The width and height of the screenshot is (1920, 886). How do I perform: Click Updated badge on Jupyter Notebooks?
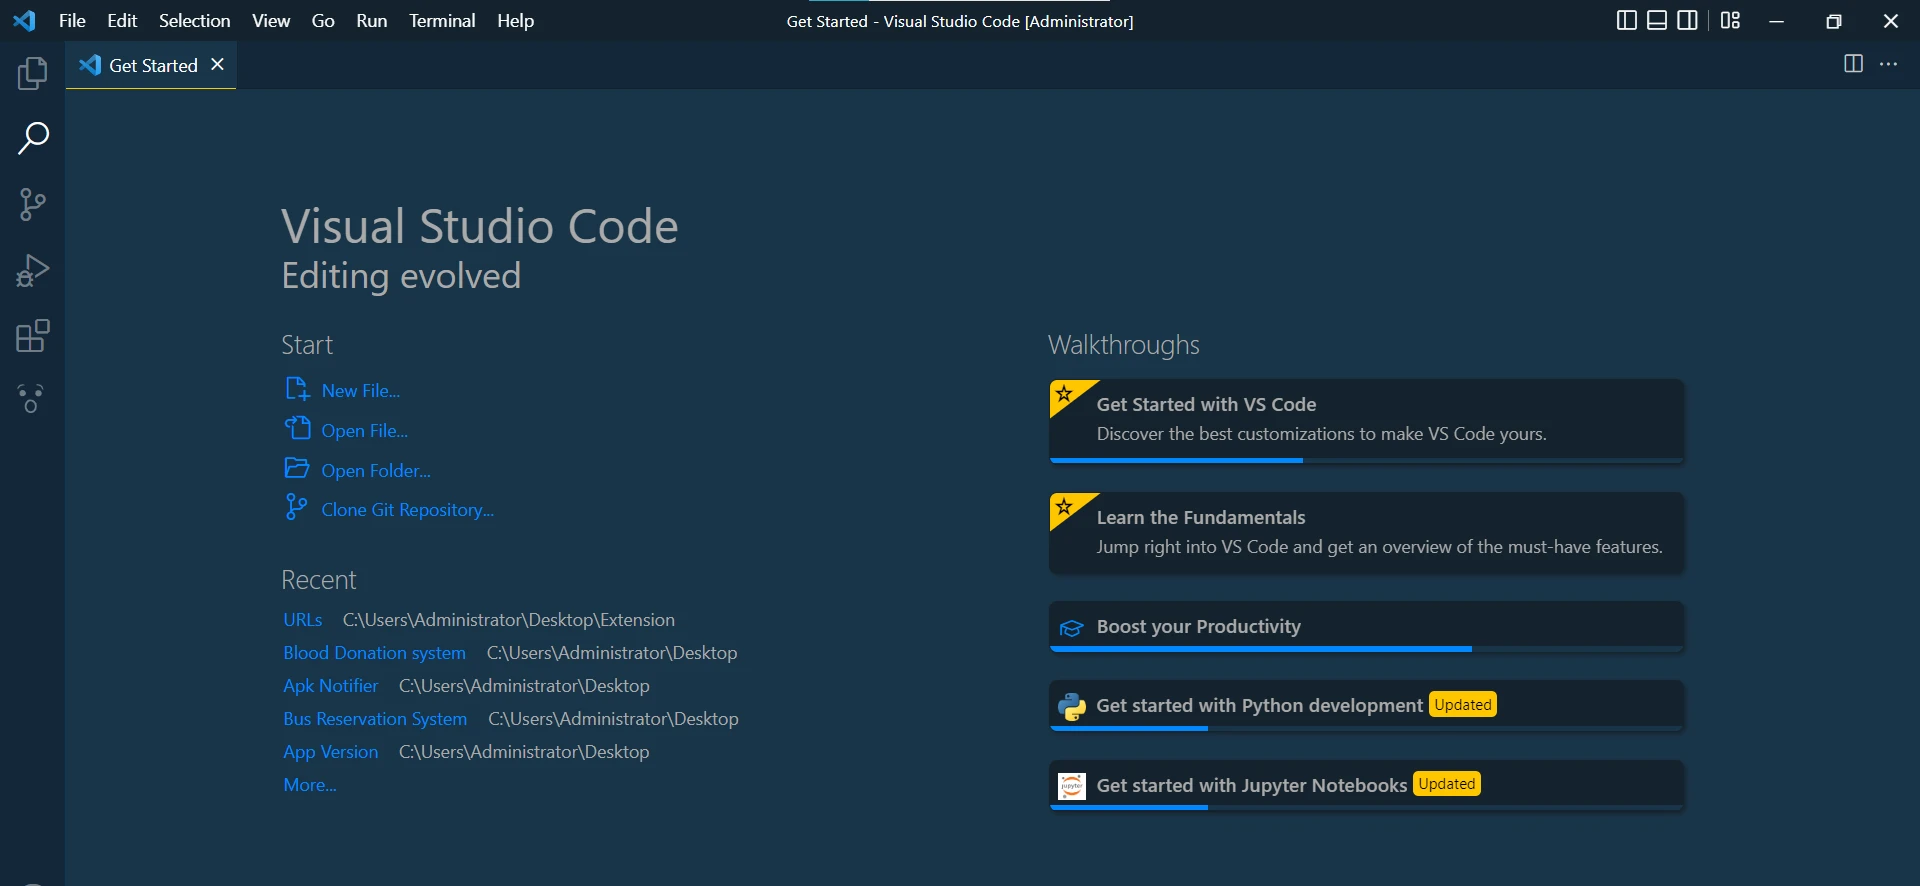point(1446,784)
